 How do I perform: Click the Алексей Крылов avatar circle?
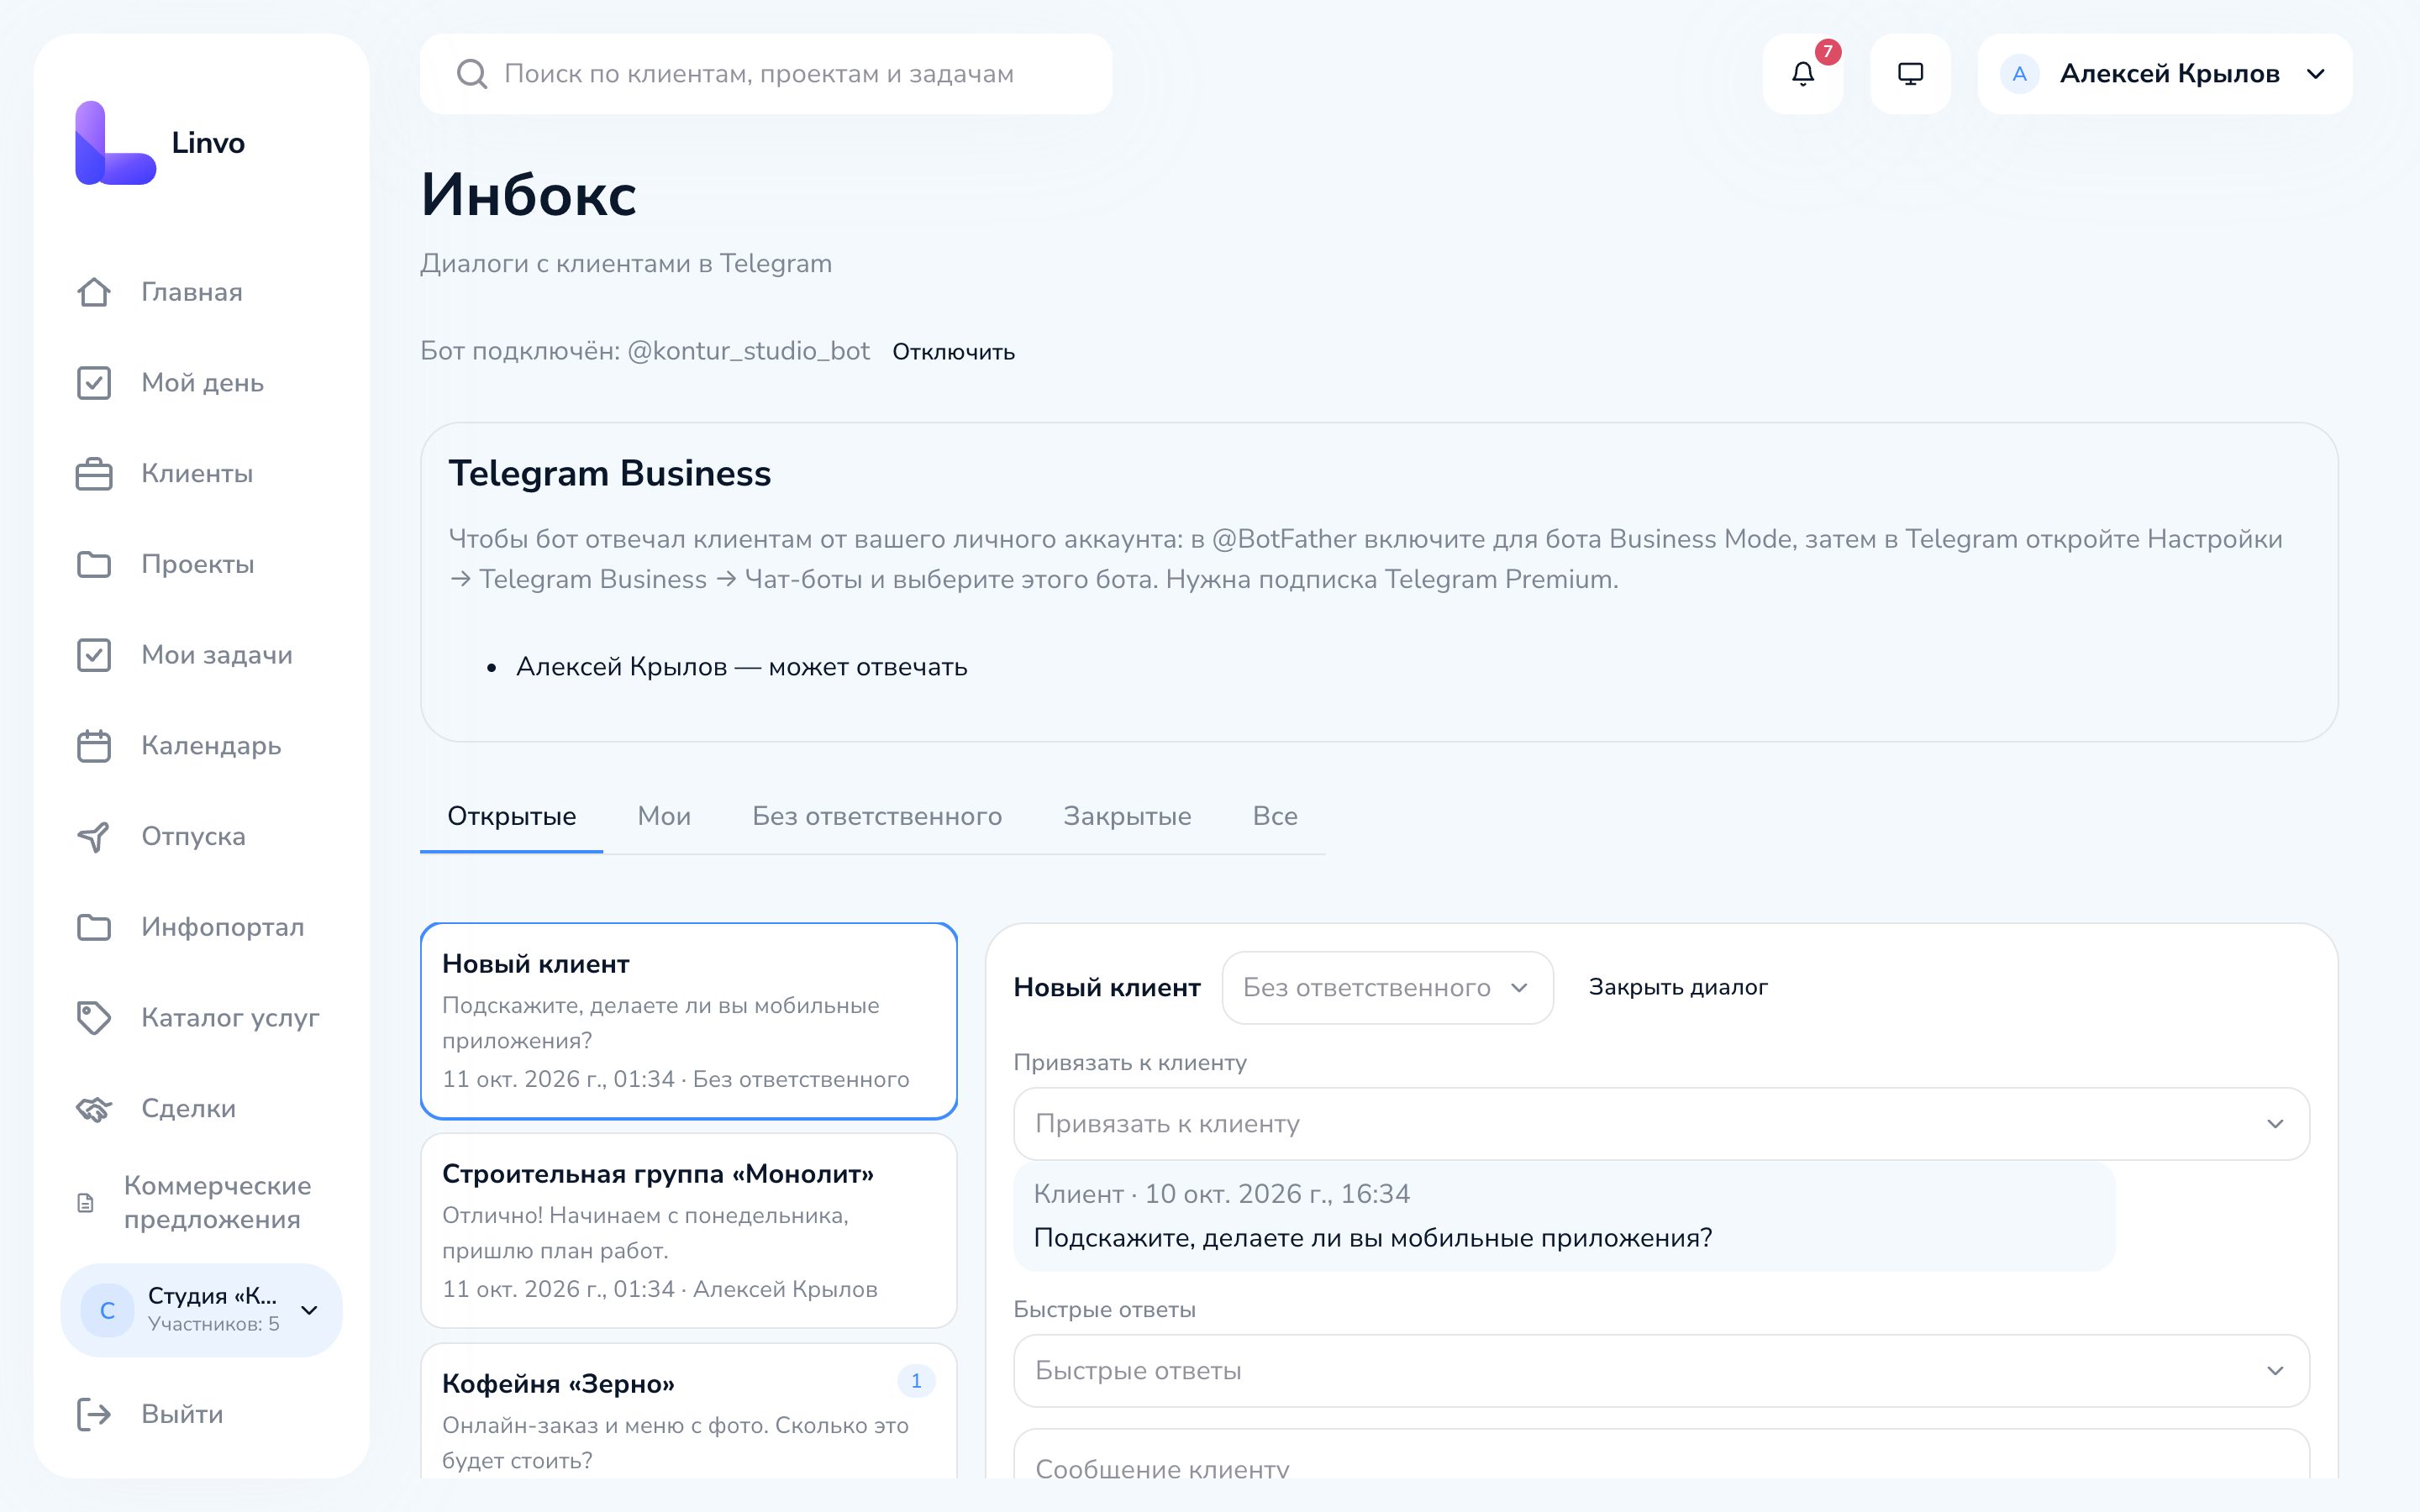coord(2019,74)
